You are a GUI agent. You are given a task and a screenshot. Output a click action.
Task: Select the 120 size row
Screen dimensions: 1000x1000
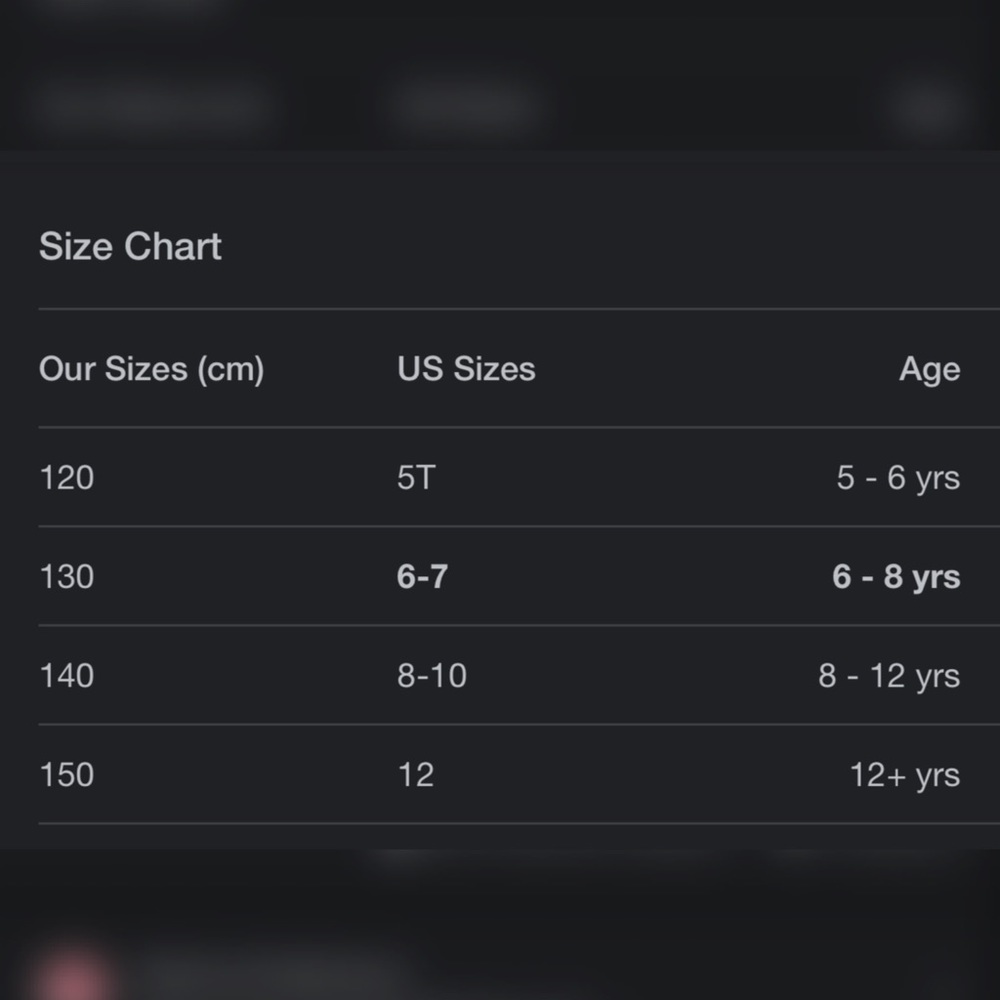[x=519, y=477]
